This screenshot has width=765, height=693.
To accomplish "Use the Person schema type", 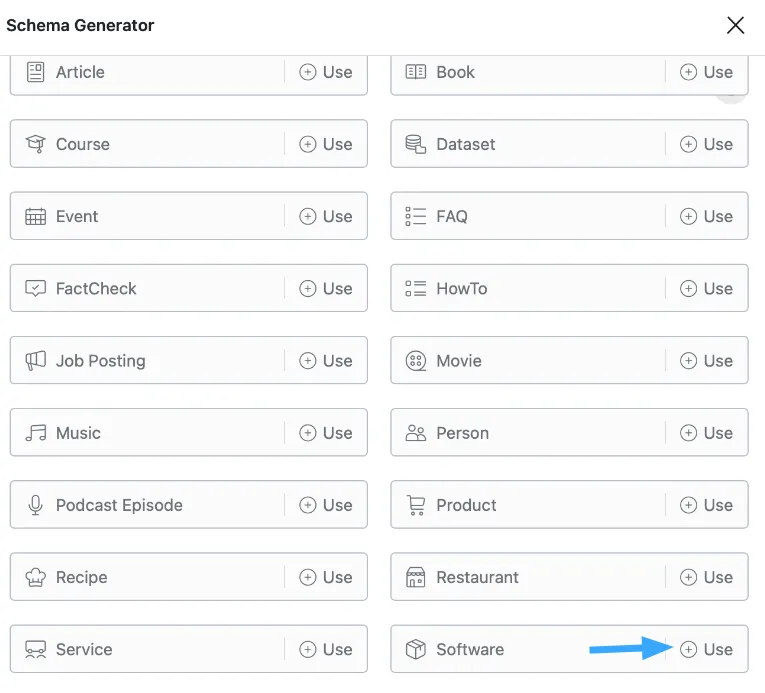I will (706, 433).
